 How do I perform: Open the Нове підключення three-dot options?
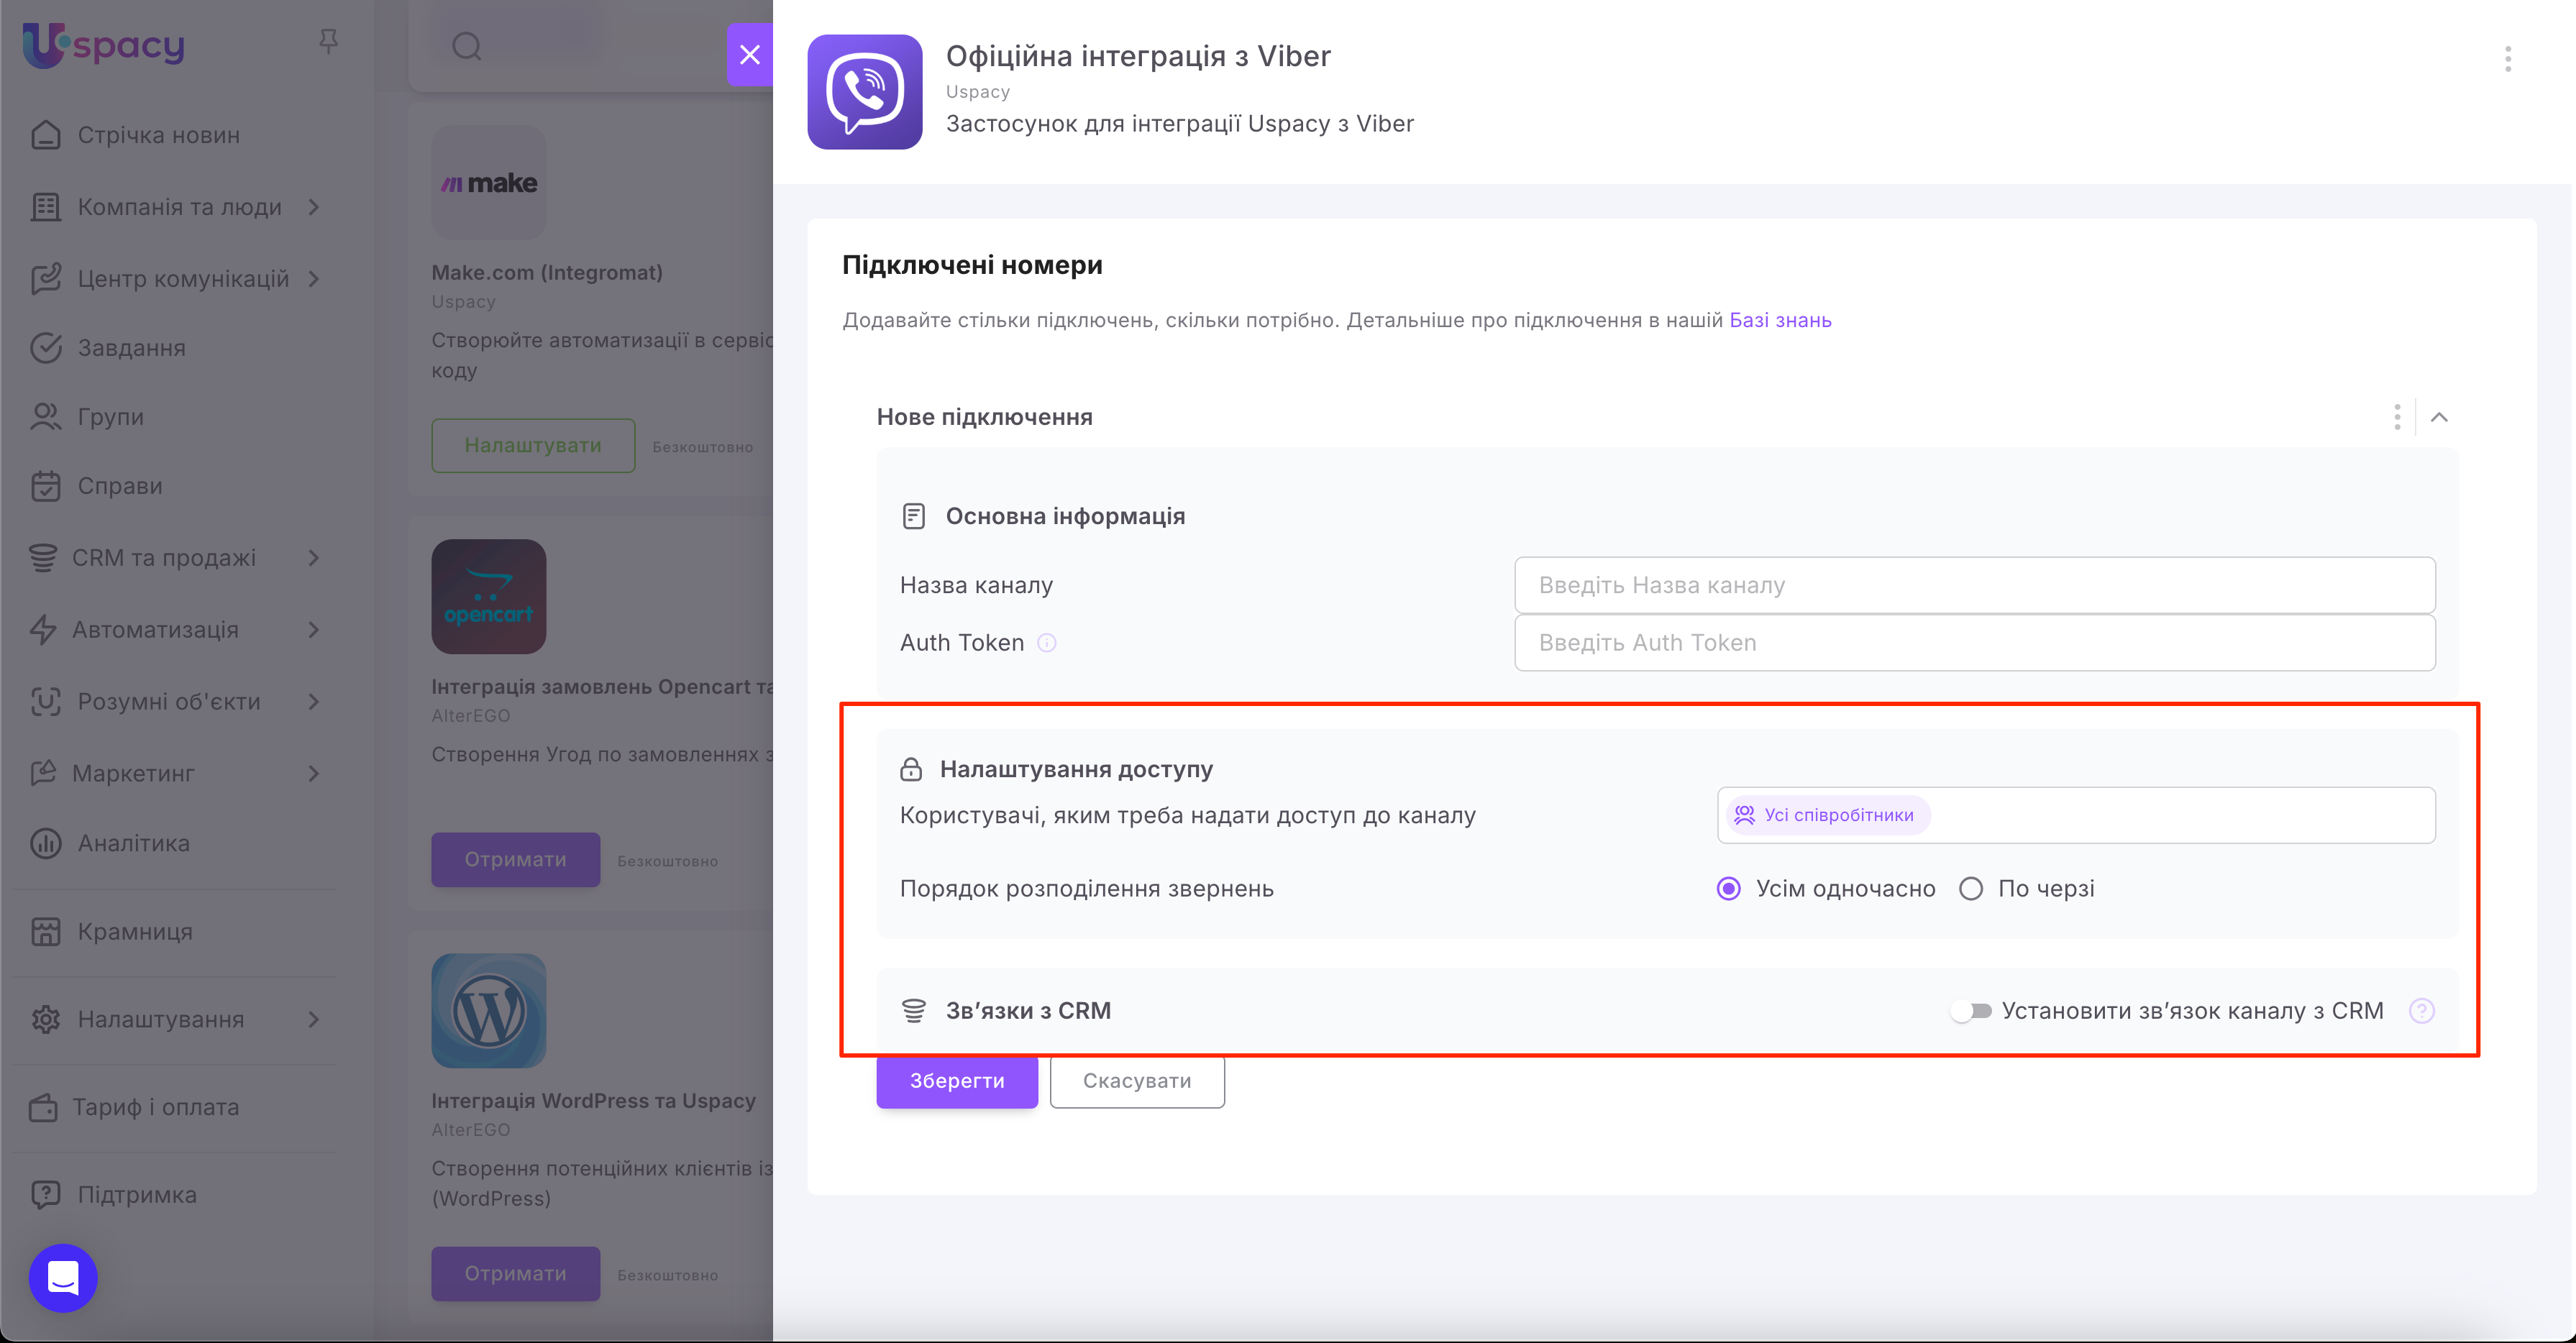pos(2396,417)
